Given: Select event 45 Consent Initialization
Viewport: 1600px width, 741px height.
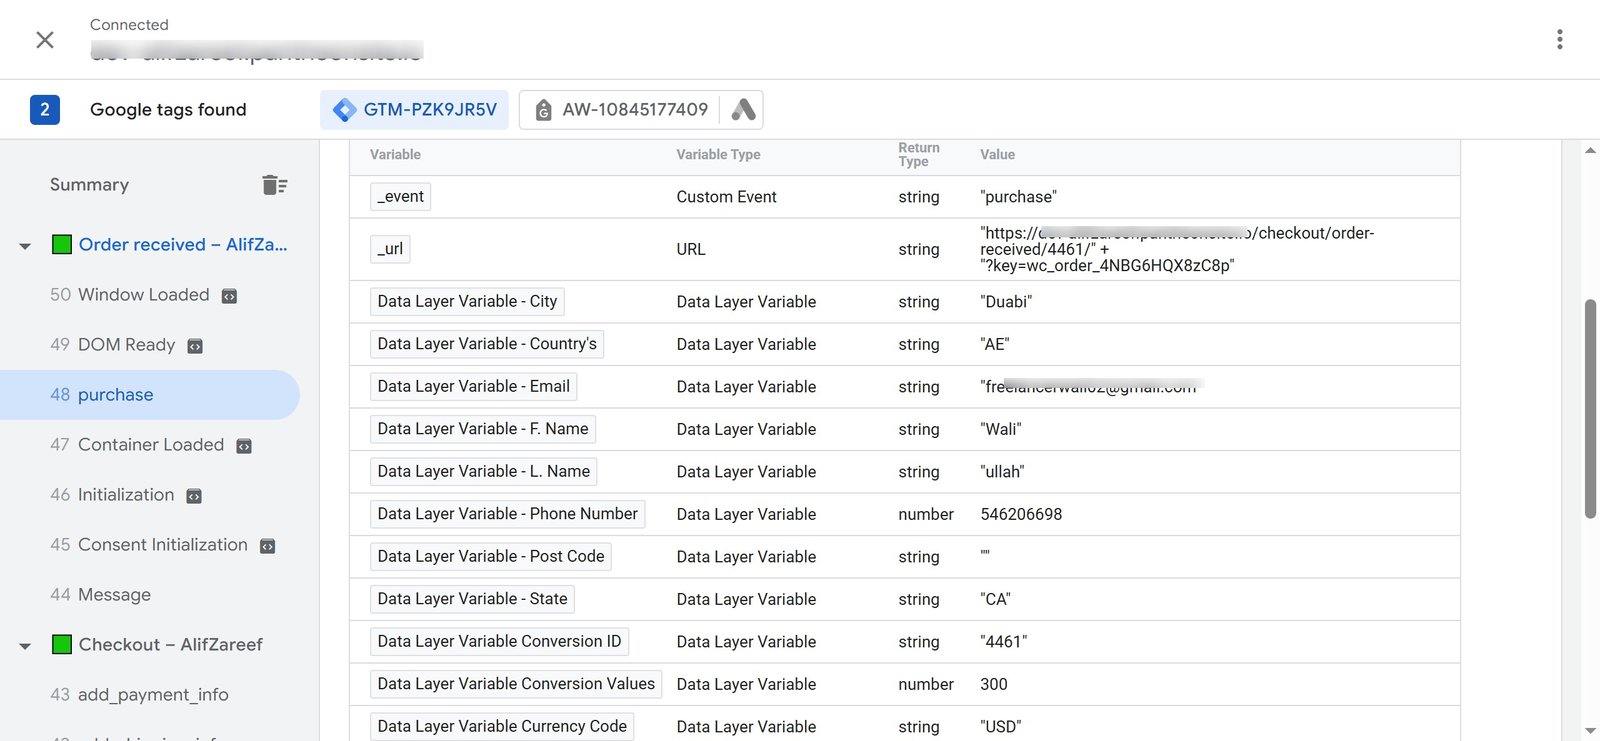Looking at the screenshot, I should (x=149, y=545).
